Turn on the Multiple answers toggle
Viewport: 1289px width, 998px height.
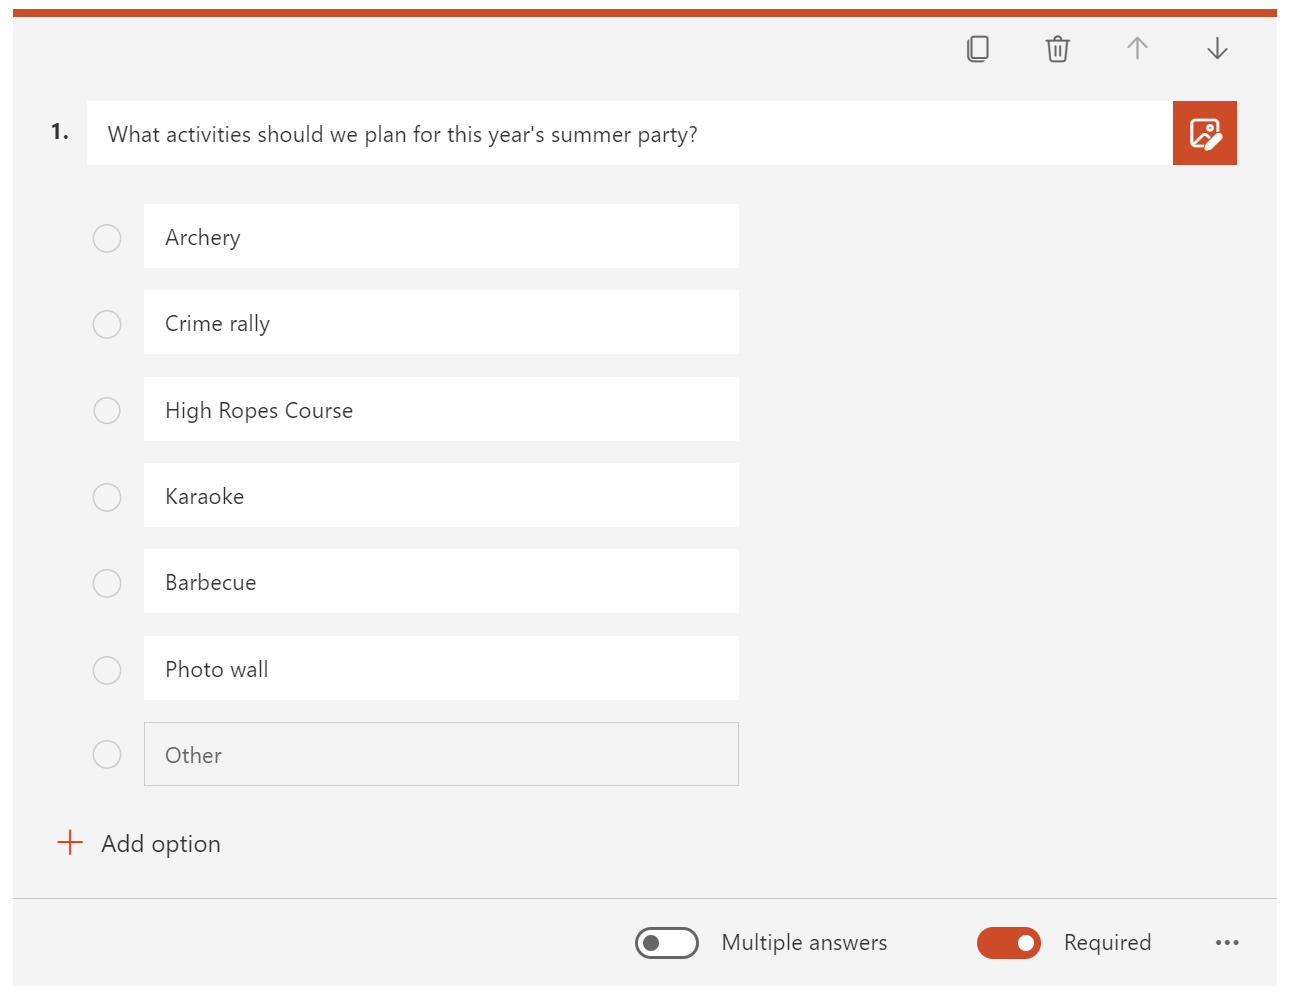(667, 942)
